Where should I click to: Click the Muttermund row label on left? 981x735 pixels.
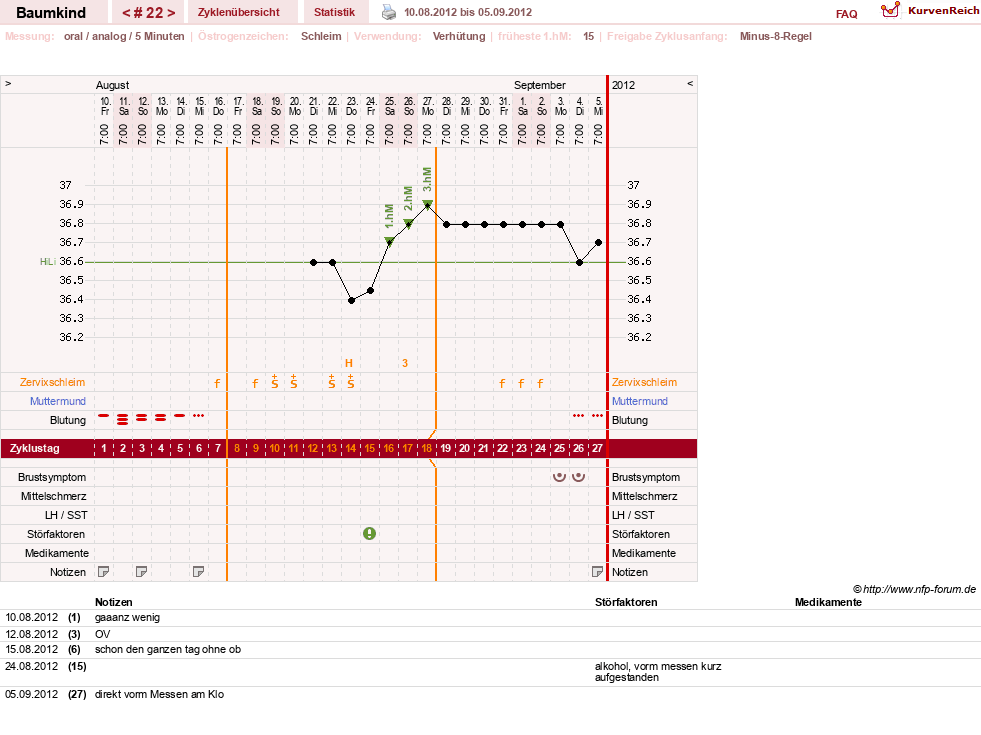click(x=58, y=401)
